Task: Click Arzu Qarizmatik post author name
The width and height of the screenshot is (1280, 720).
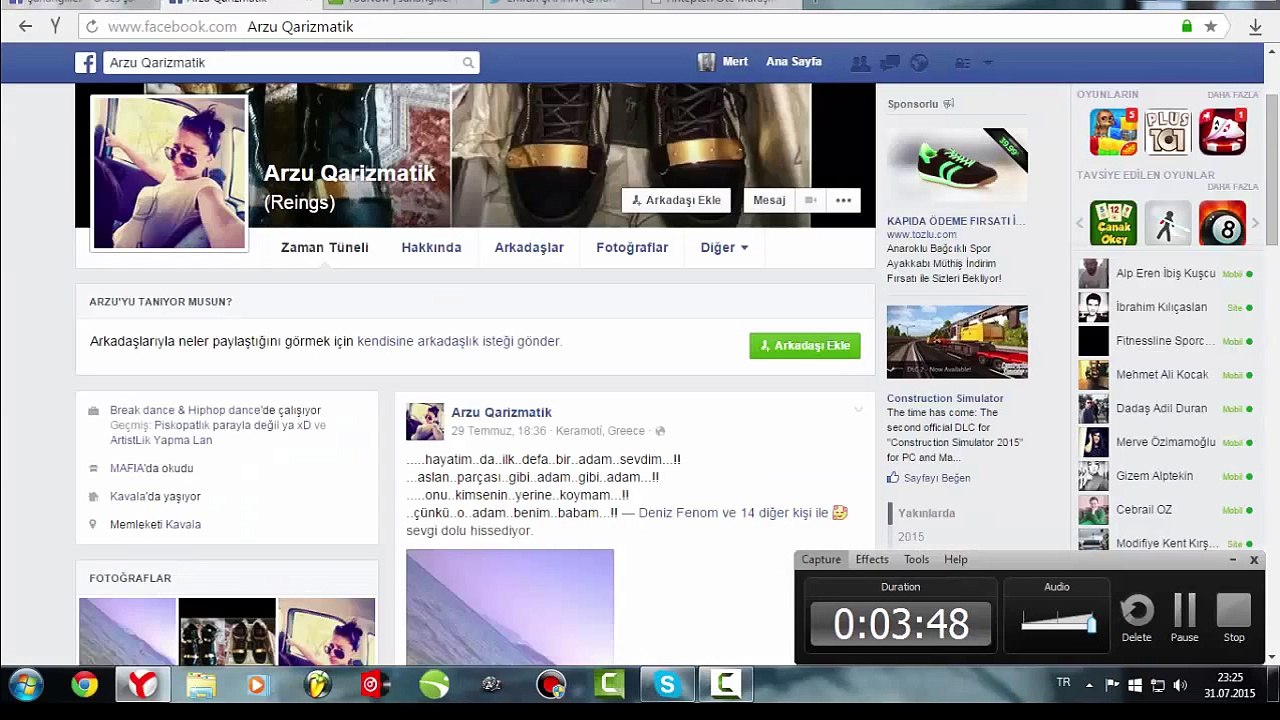Action: coord(501,412)
